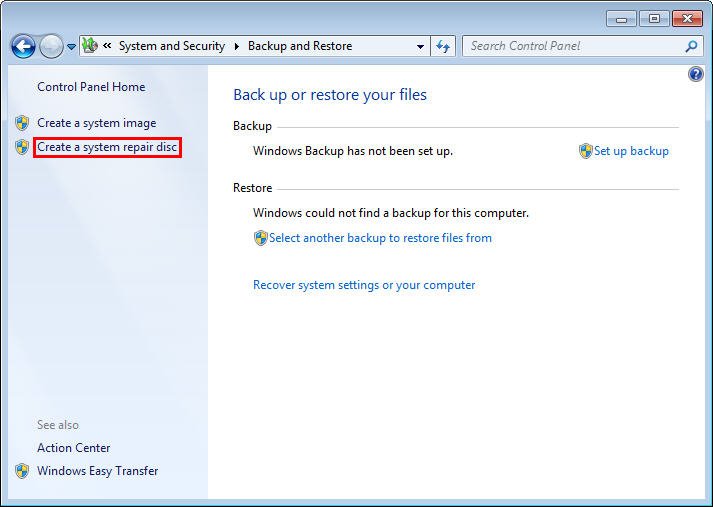Click Set up backup link
713x507 pixels.
coord(631,151)
